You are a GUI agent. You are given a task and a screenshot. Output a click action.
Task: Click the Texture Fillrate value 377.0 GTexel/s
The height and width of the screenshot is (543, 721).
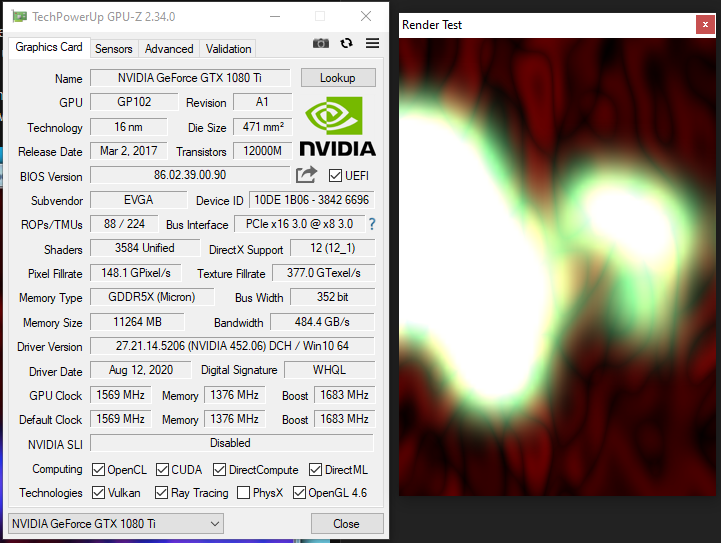click(324, 273)
